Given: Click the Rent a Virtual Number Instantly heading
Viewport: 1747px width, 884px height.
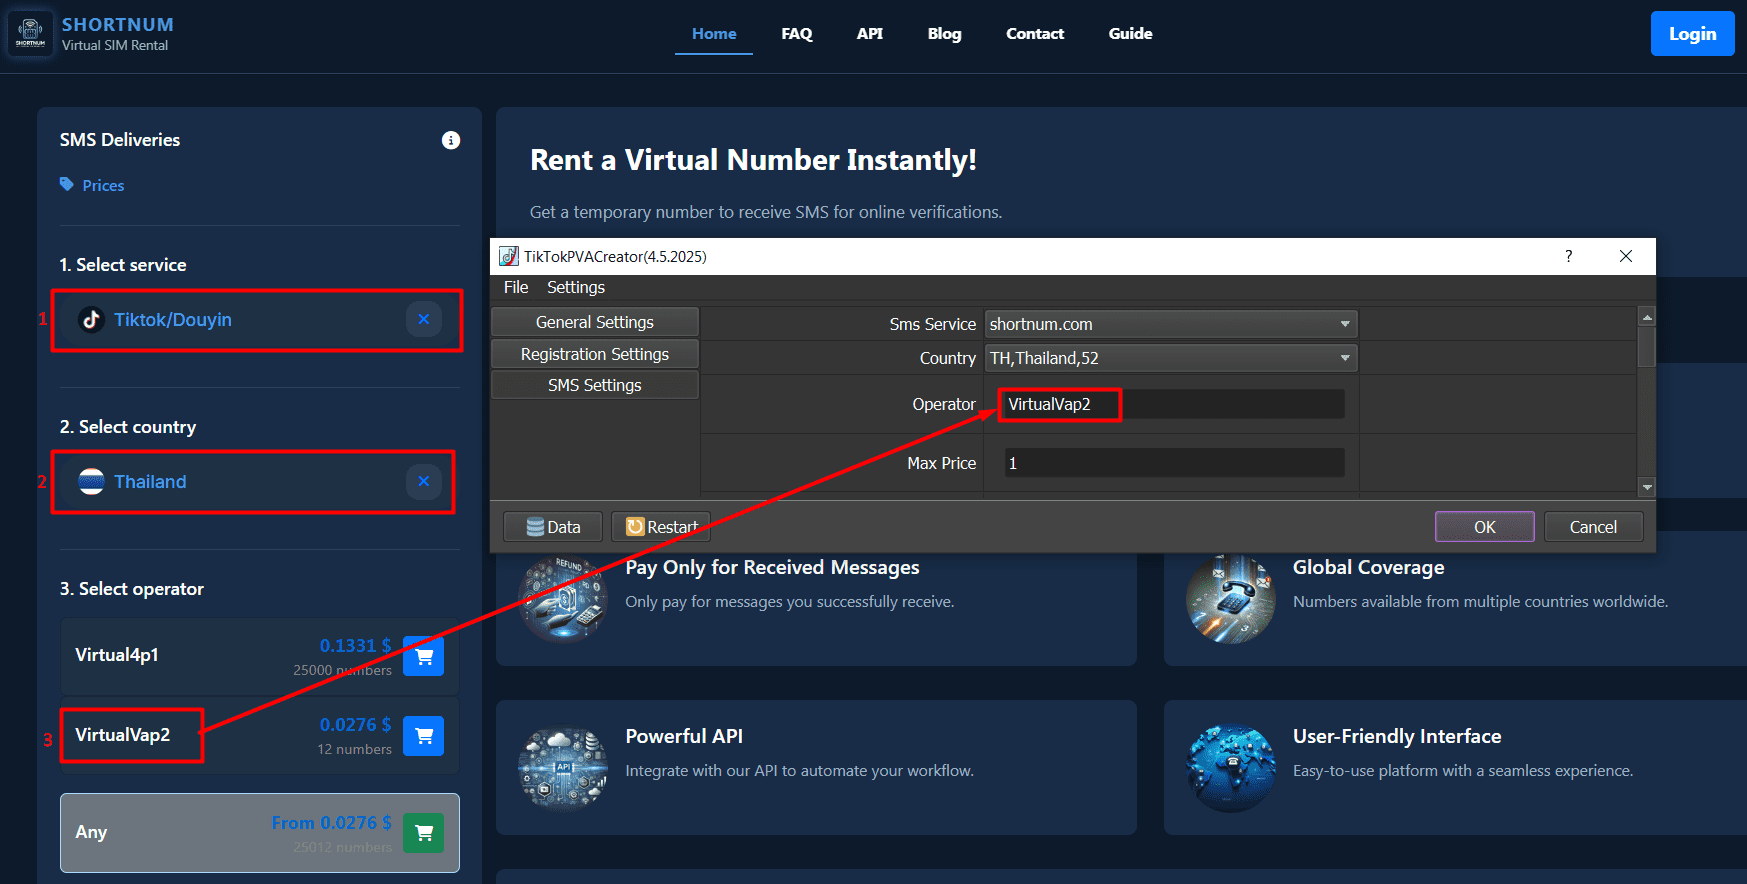Looking at the screenshot, I should (753, 160).
